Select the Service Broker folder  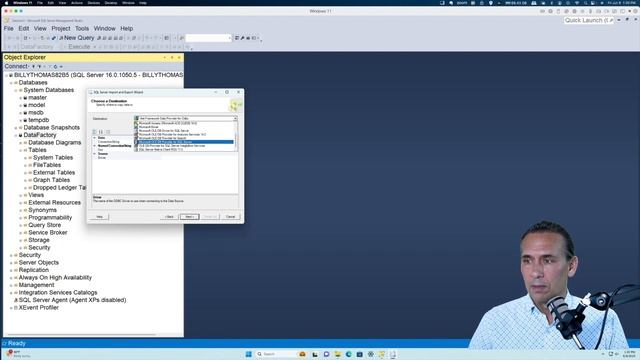48,233
